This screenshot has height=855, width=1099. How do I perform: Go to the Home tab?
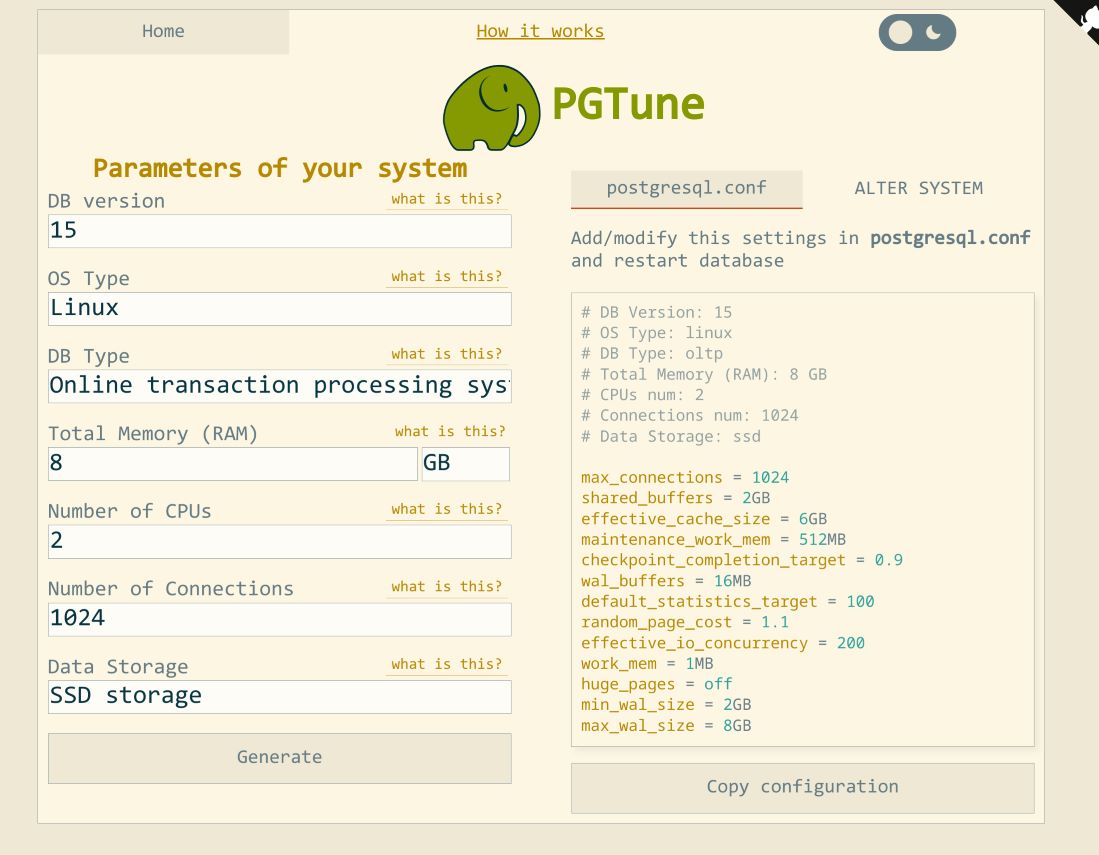[x=163, y=32]
